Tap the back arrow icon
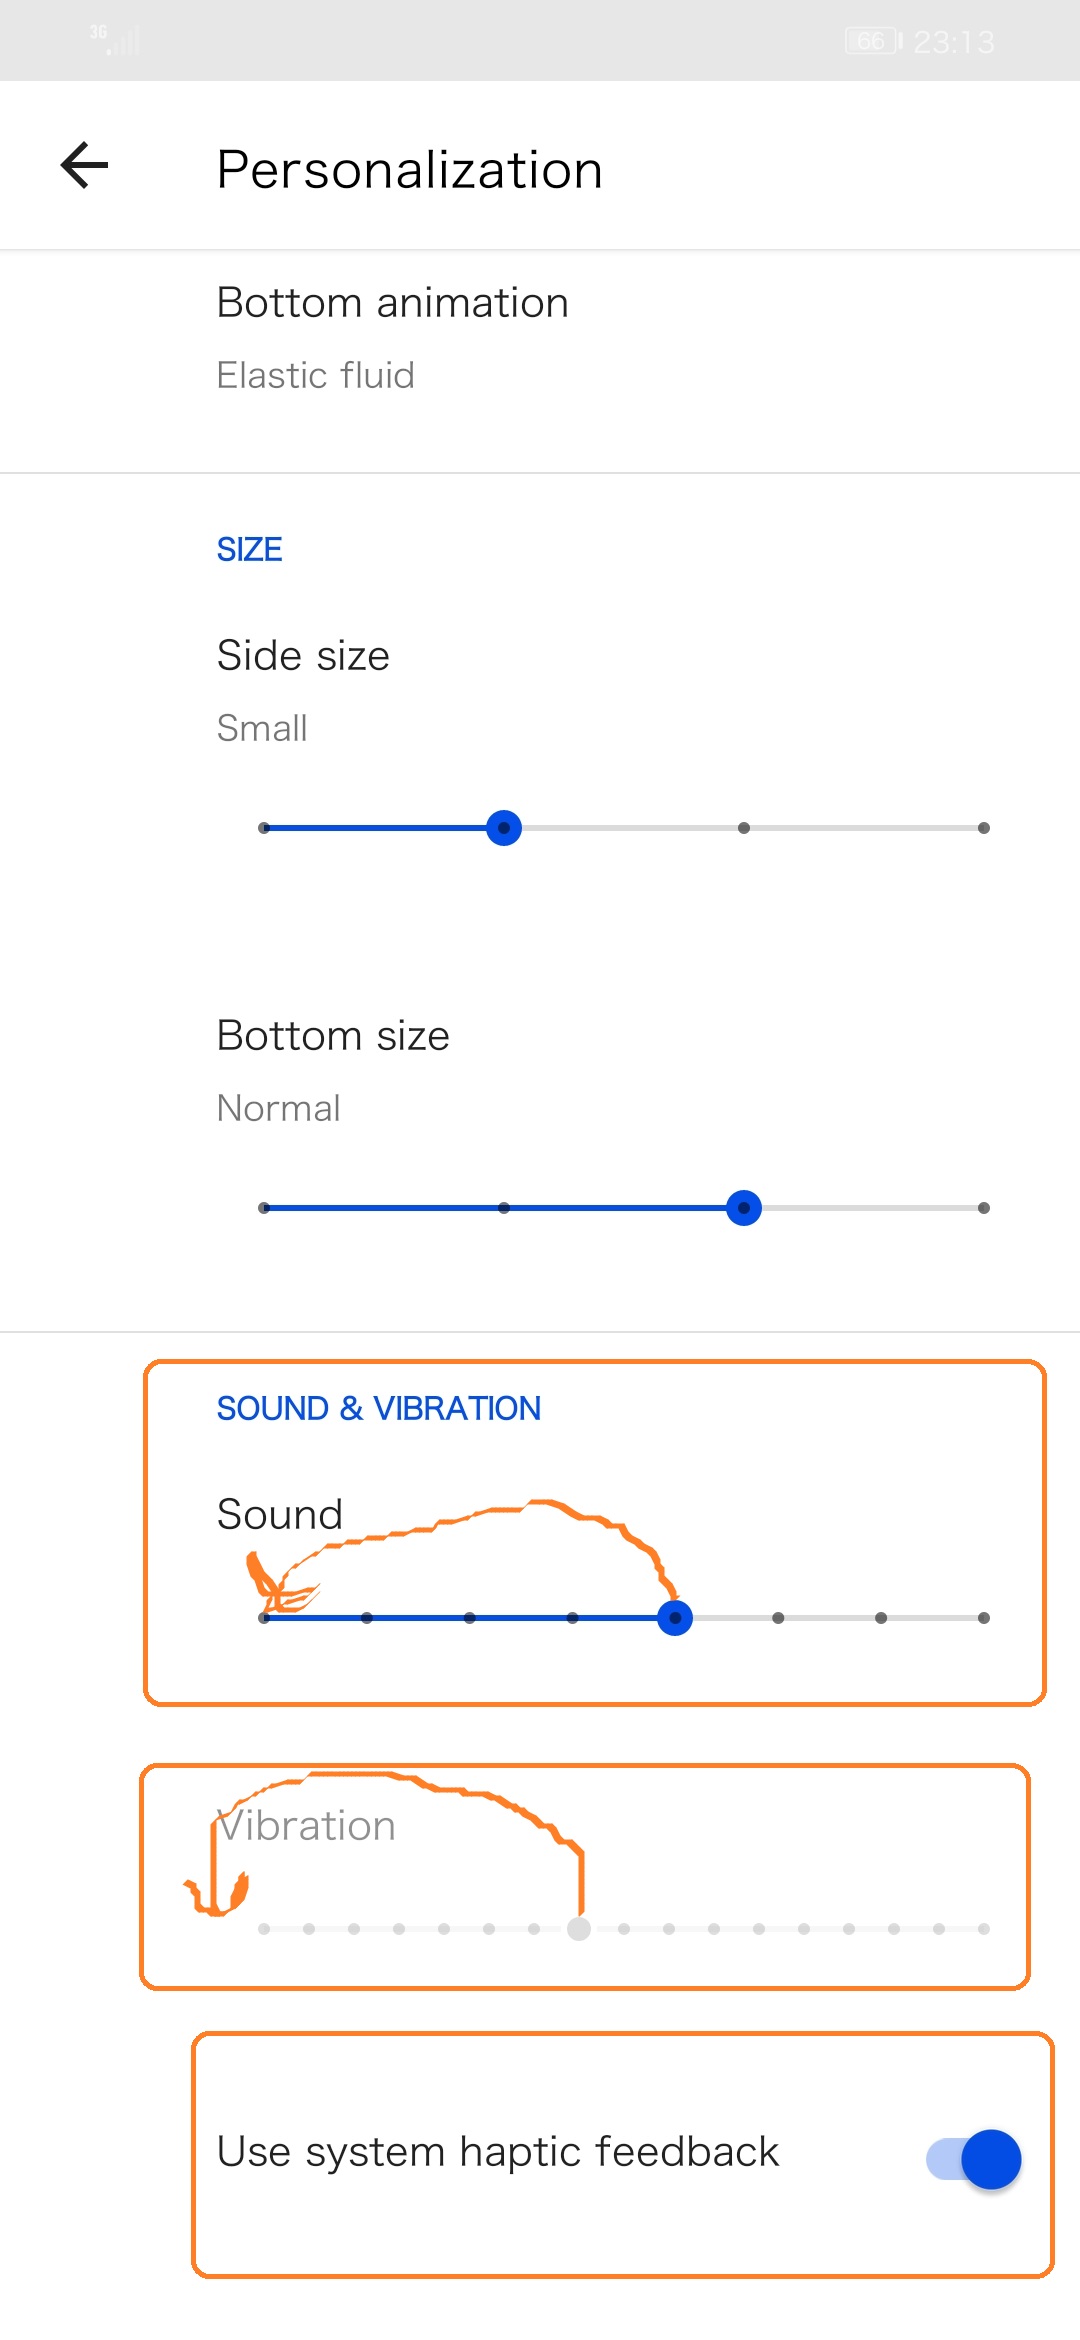This screenshot has width=1080, height=2340. [x=84, y=166]
